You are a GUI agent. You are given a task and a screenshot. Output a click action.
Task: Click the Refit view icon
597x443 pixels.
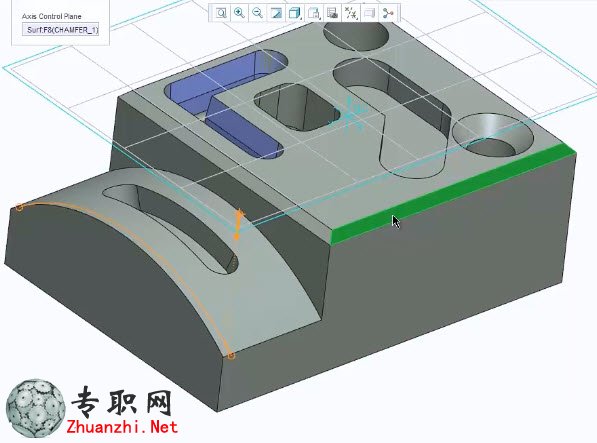point(221,13)
